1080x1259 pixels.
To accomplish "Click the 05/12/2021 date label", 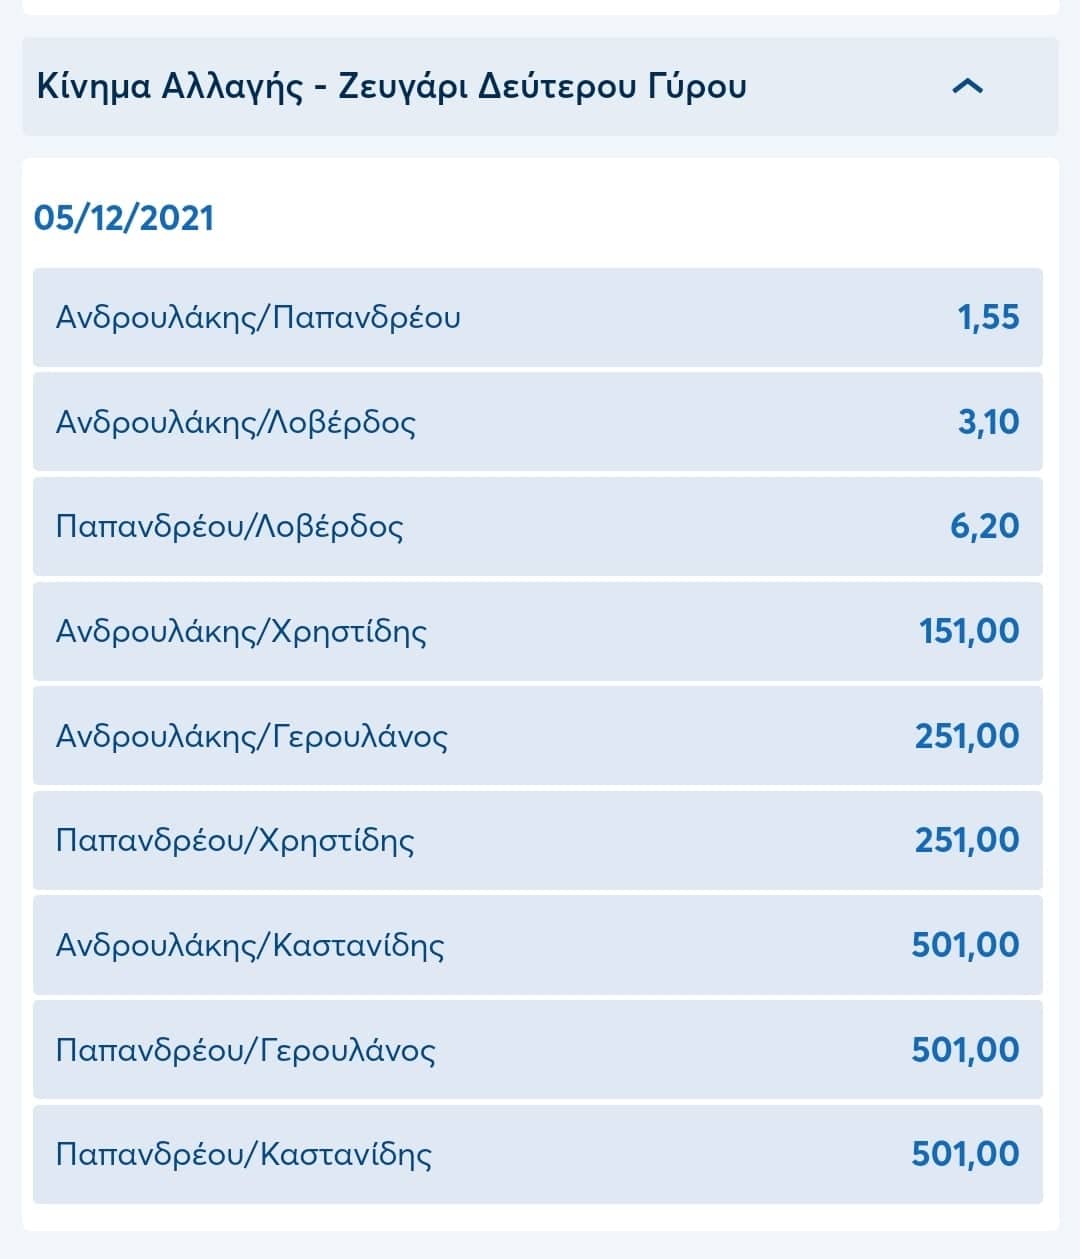I will point(124,218).
